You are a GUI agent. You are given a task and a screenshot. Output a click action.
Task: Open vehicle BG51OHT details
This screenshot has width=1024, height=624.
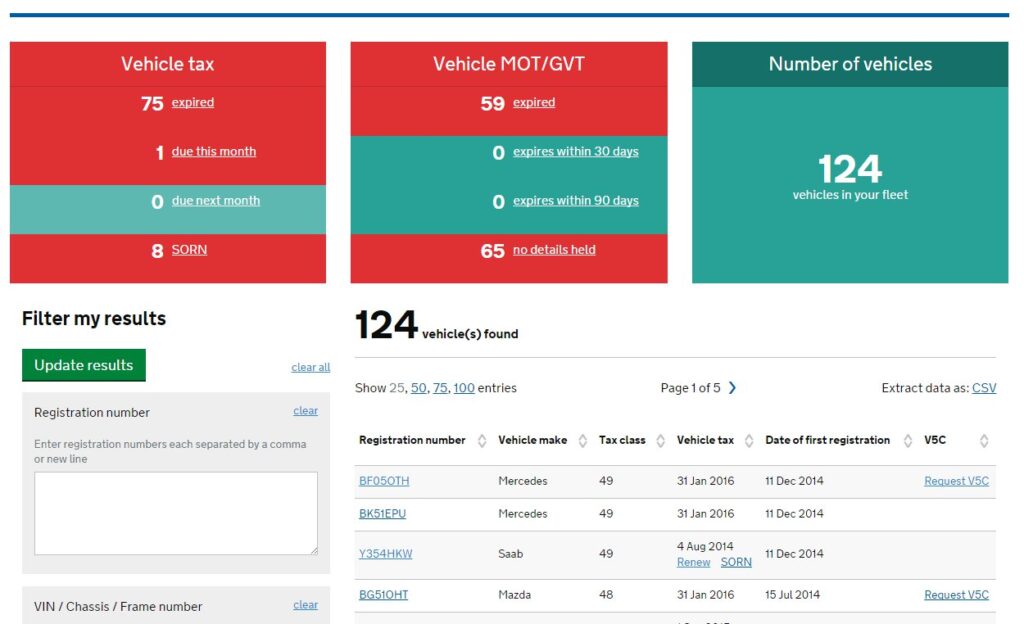[383, 595]
